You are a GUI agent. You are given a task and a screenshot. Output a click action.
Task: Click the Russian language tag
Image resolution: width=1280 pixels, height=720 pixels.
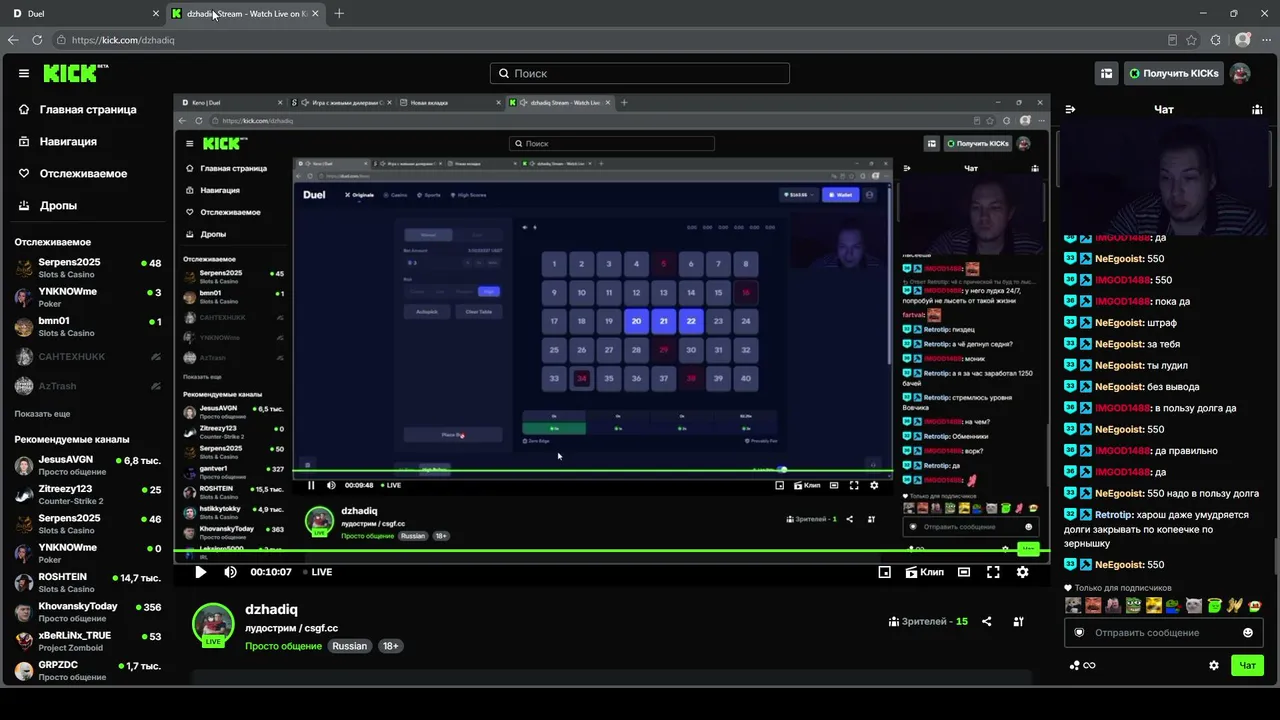pos(350,646)
